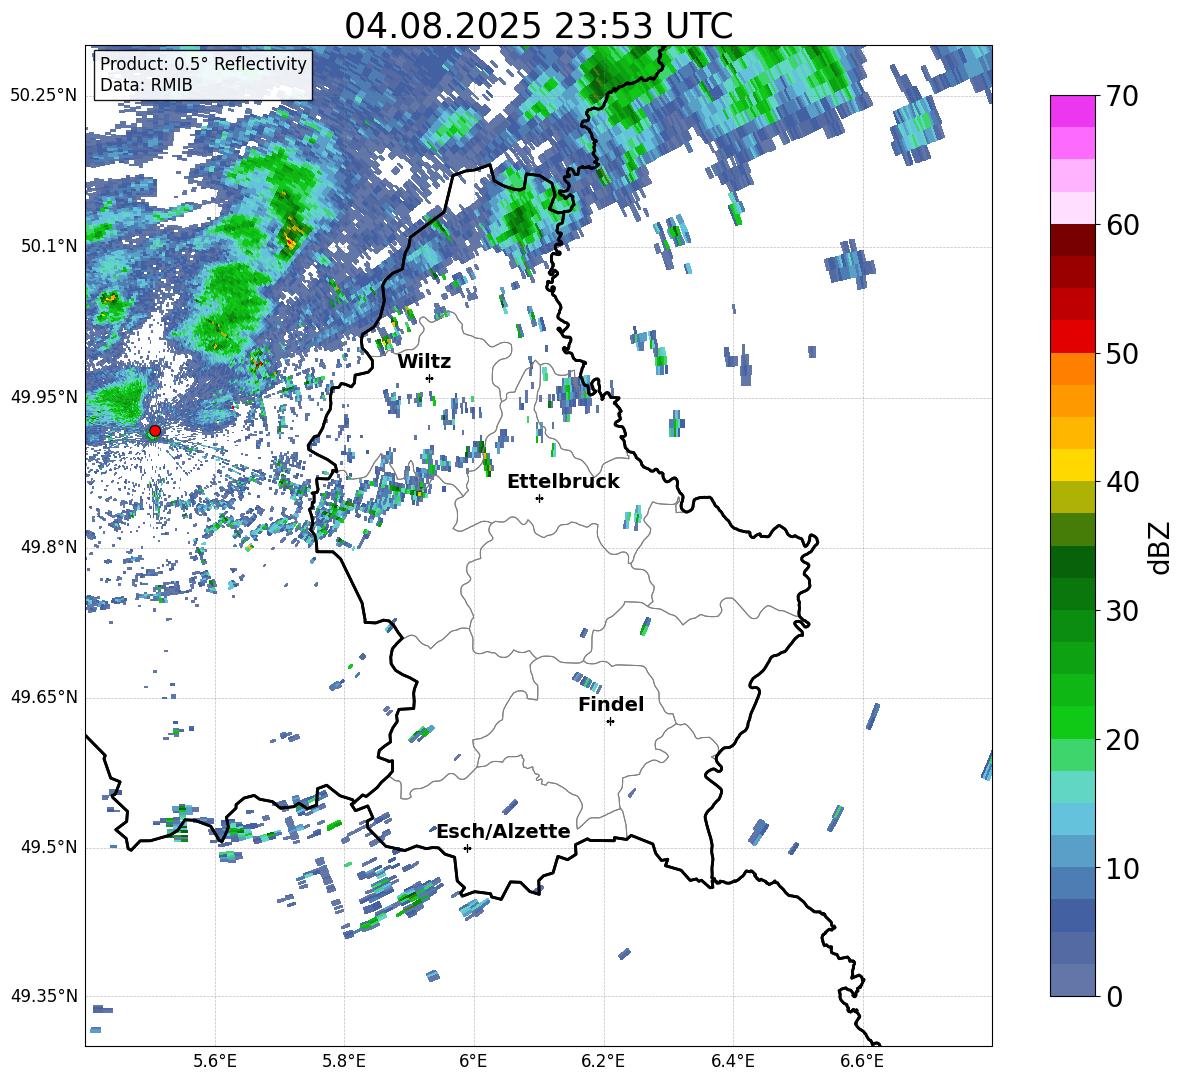Click the 'Data: RMIB' text
The image size is (1184, 1081).
pyautogui.click(x=146, y=85)
